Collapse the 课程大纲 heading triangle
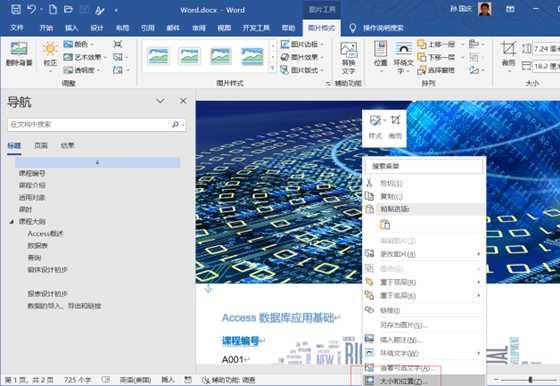This screenshot has height=386, width=560. pyautogui.click(x=11, y=222)
